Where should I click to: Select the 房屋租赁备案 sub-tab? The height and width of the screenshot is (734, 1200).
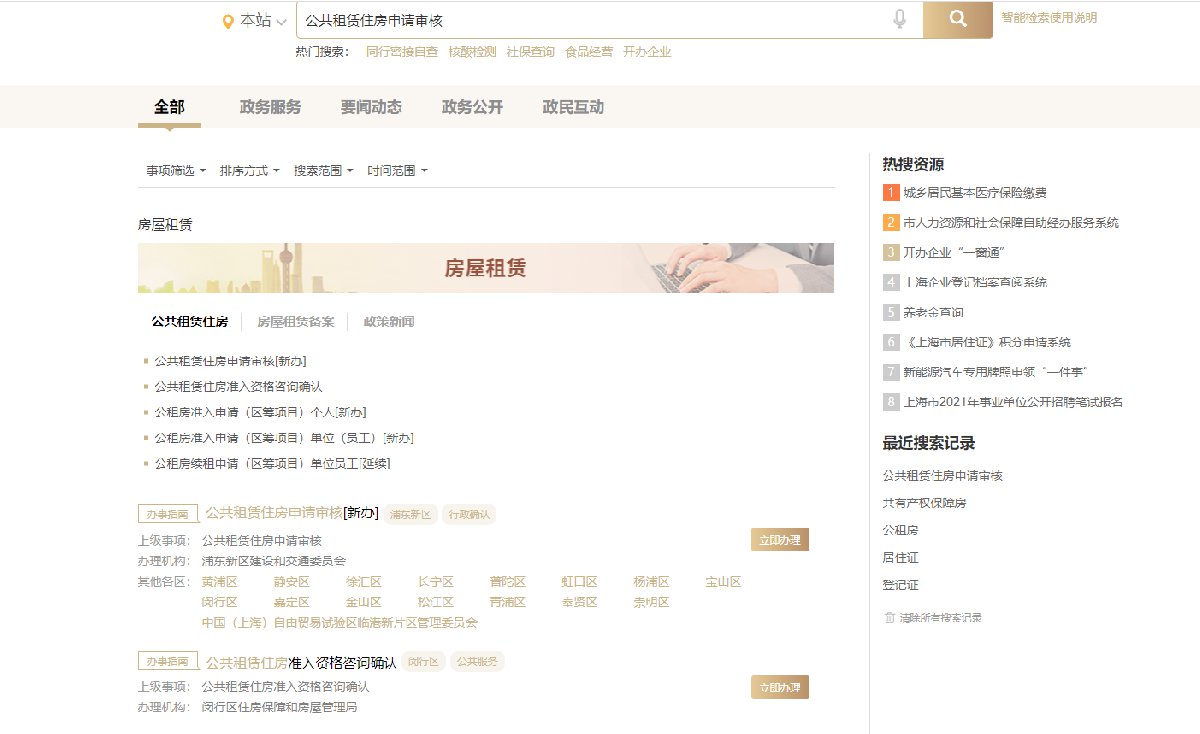pyautogui.click(x=295, y=322)
